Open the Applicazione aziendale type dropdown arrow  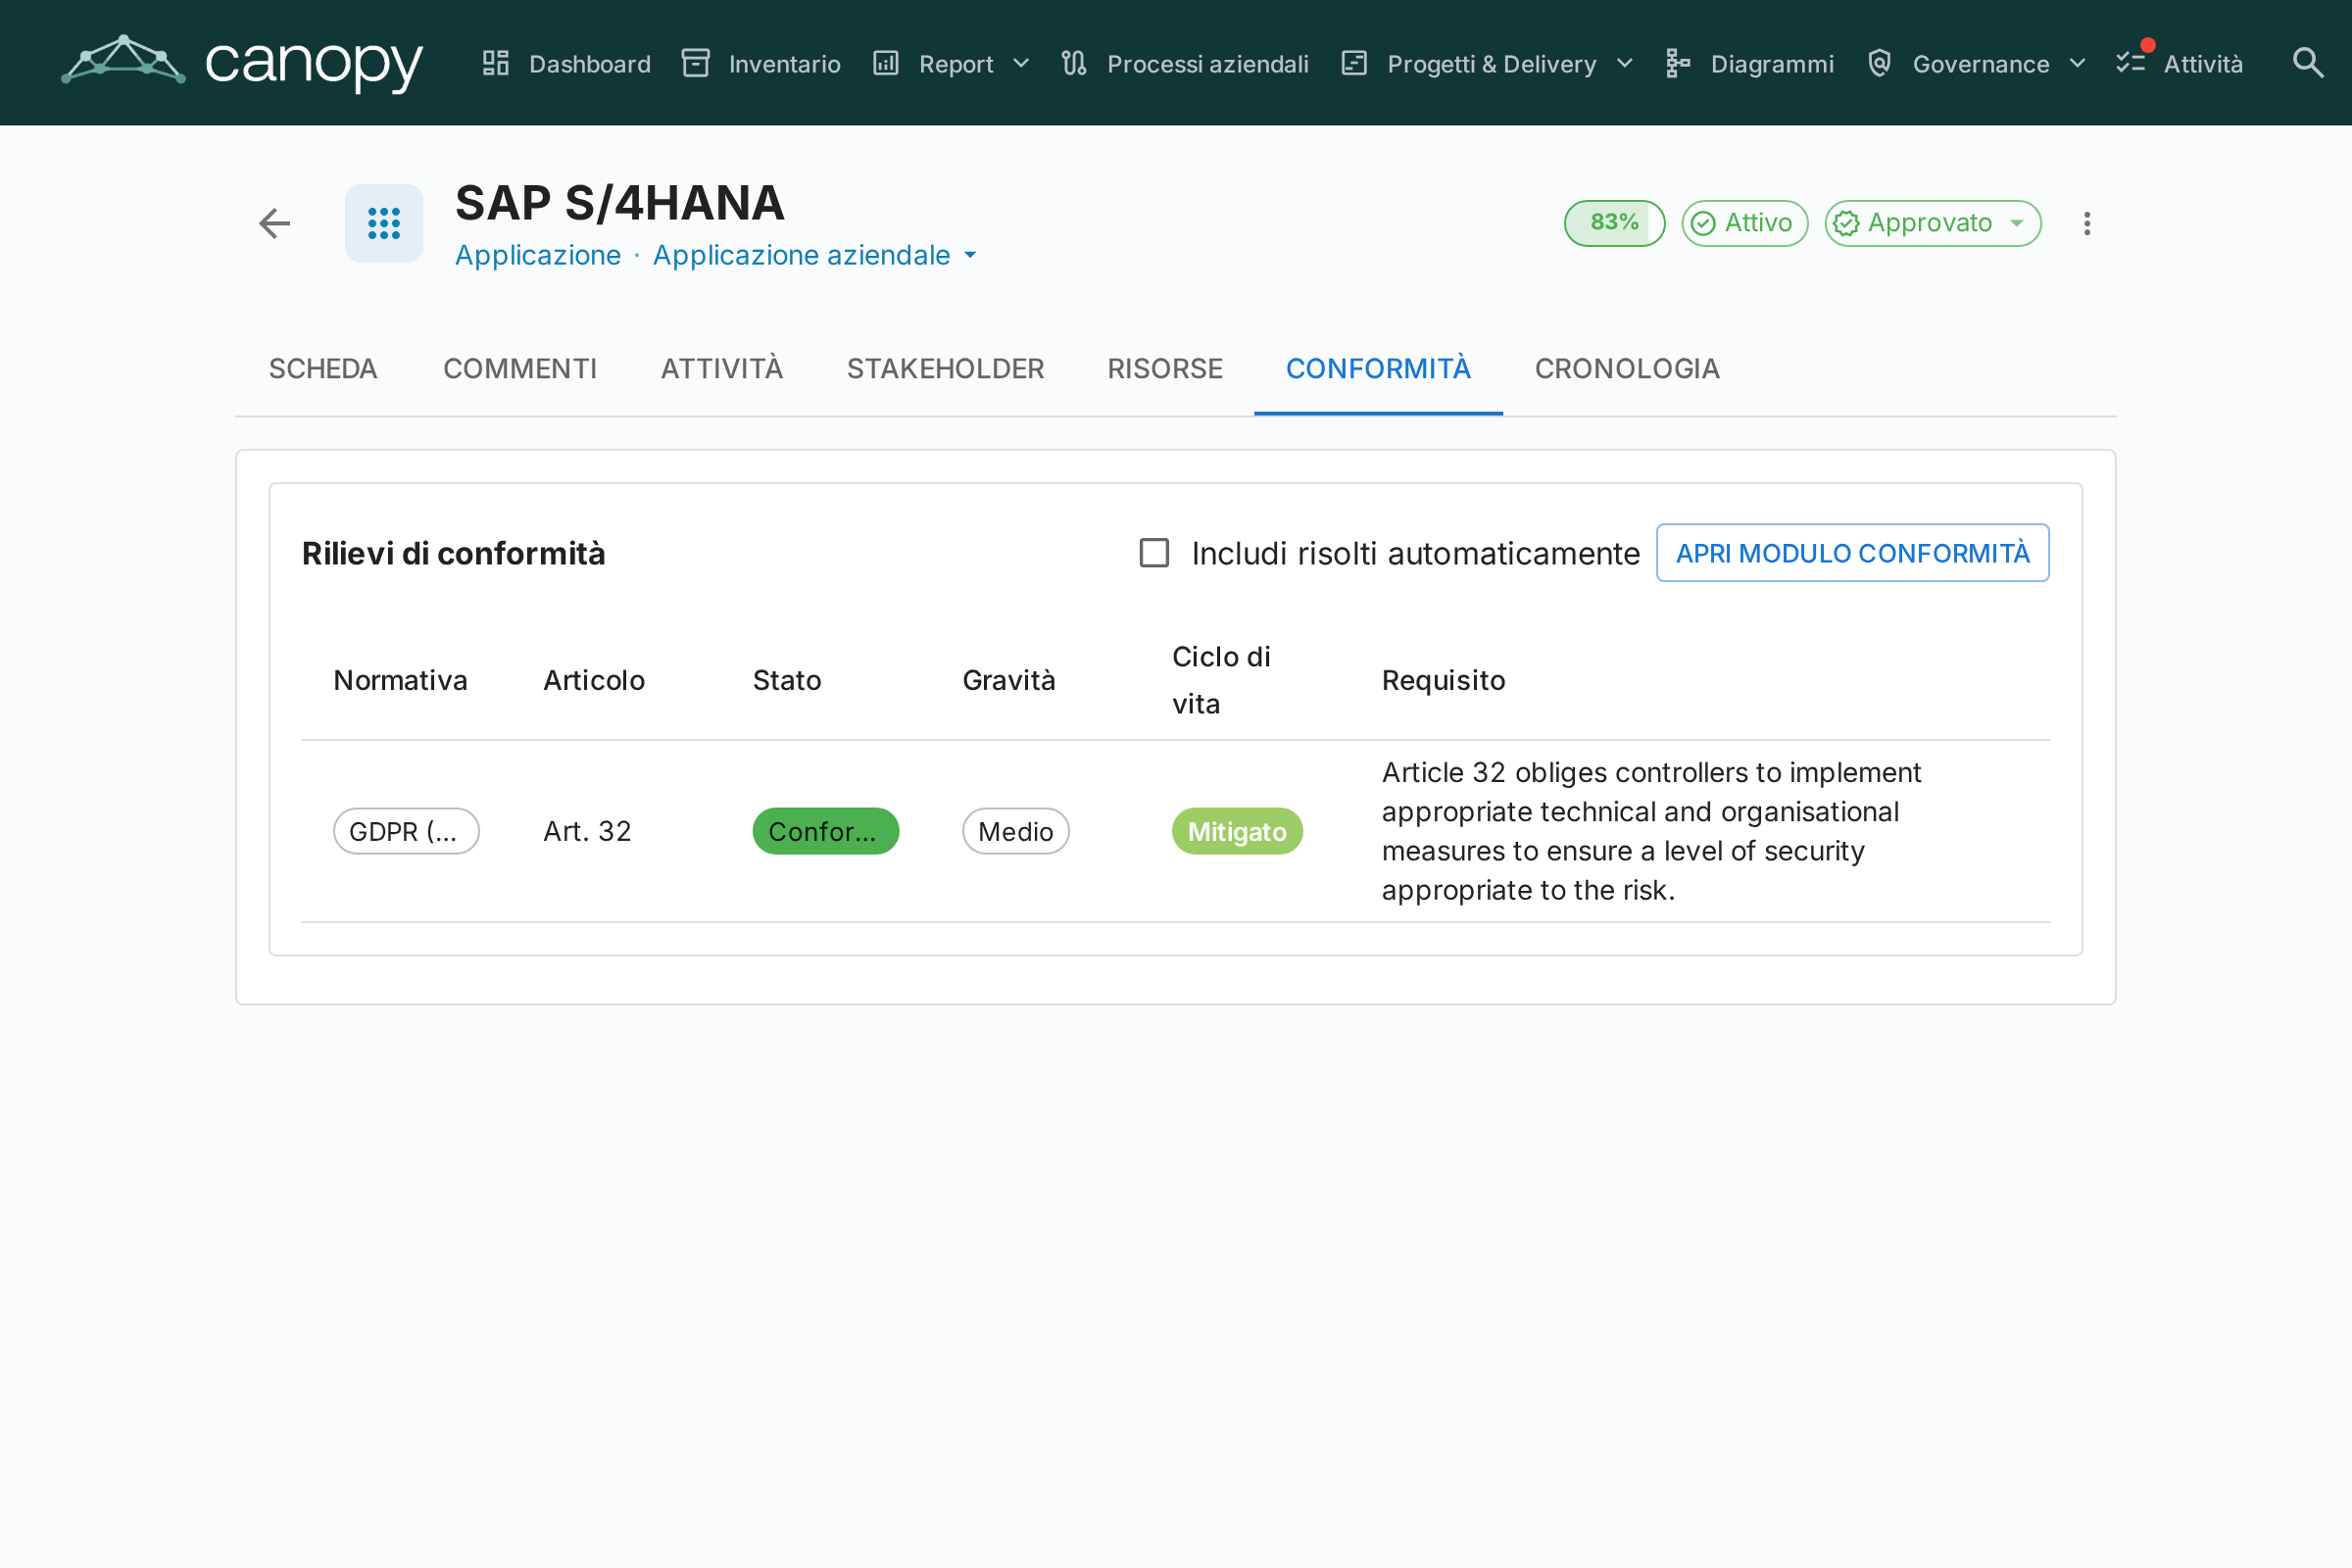(x=970, y=255)
